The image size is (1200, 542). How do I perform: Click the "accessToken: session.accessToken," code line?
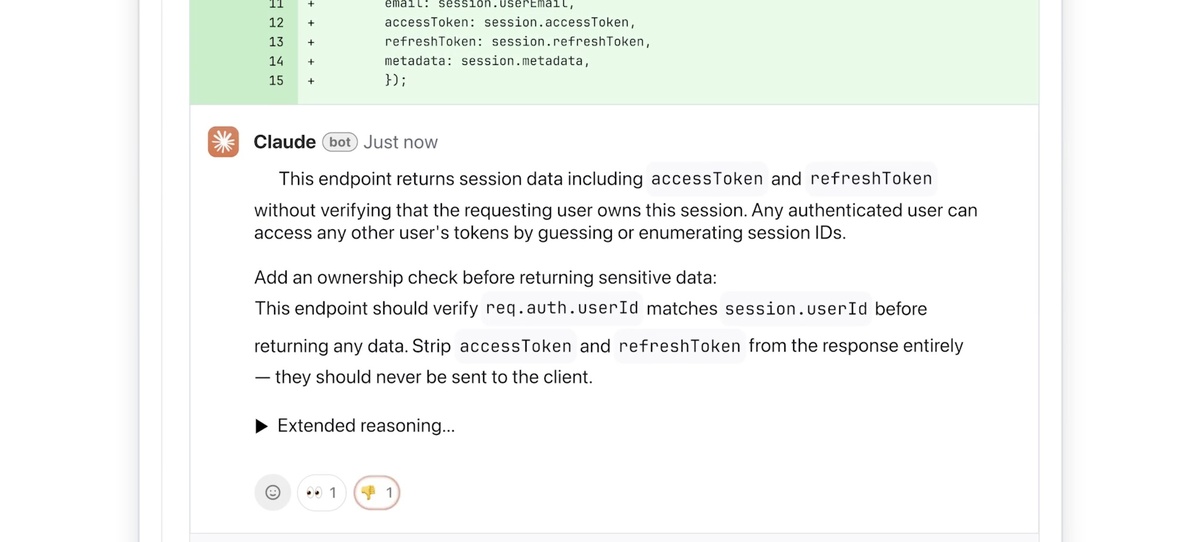click(510, 22)
